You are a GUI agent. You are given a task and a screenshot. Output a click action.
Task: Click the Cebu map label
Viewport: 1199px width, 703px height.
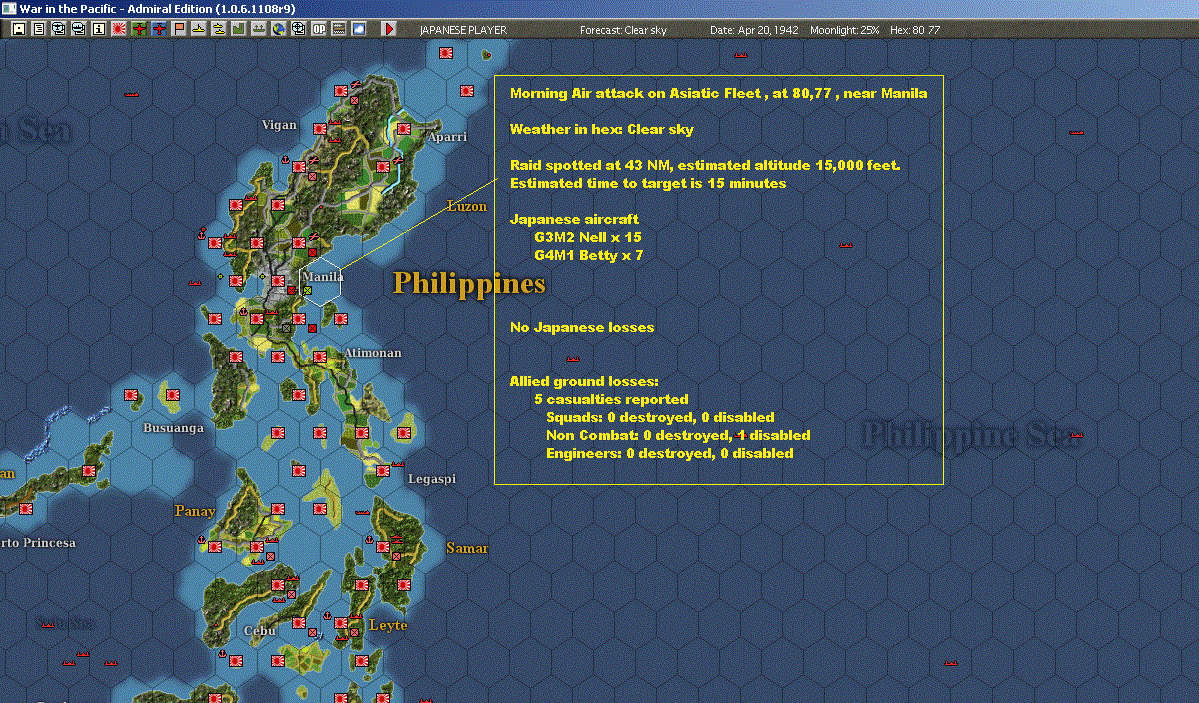pos(260,631)
